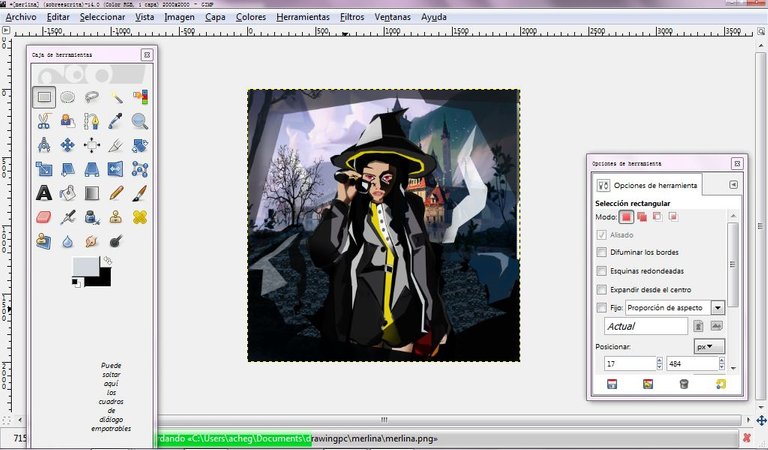
Task: Click the Actual aspect ratio field
Action: pos(646,326)
